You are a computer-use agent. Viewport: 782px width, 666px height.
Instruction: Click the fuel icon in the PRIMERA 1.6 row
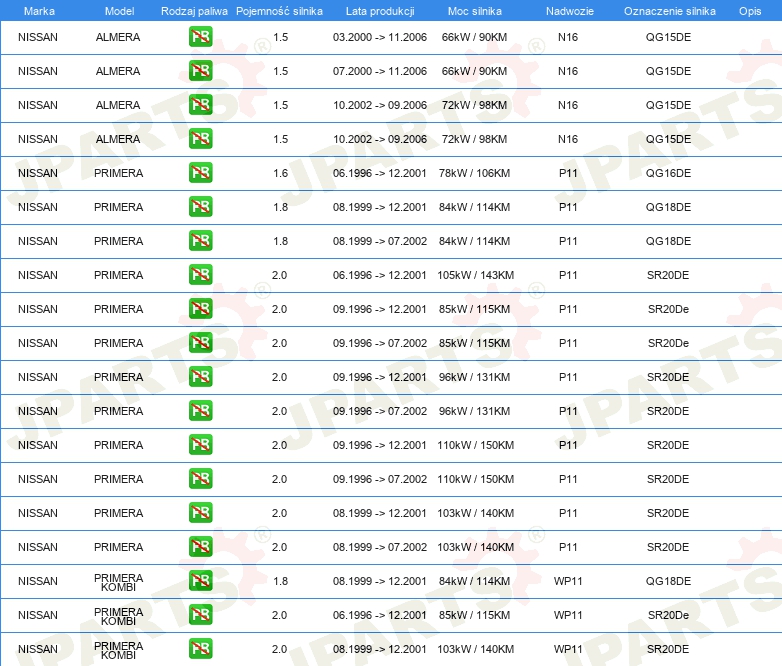(x=200, y=173)
